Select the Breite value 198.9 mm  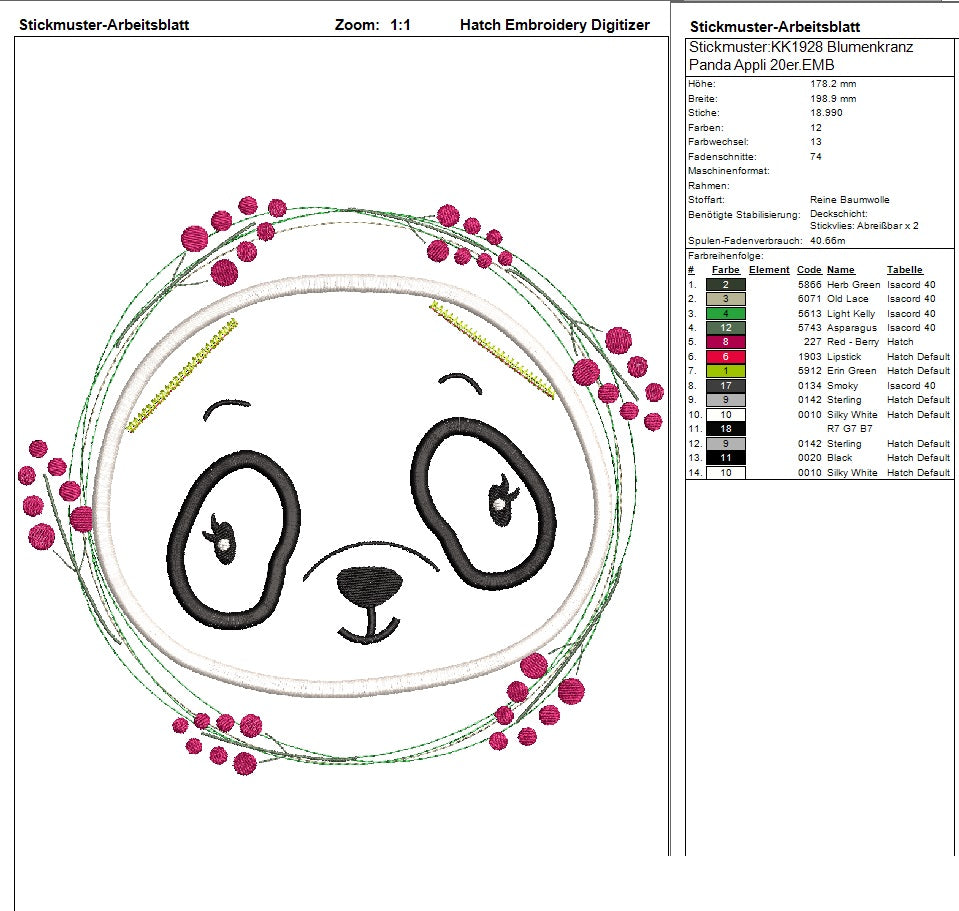click(833, 98)
